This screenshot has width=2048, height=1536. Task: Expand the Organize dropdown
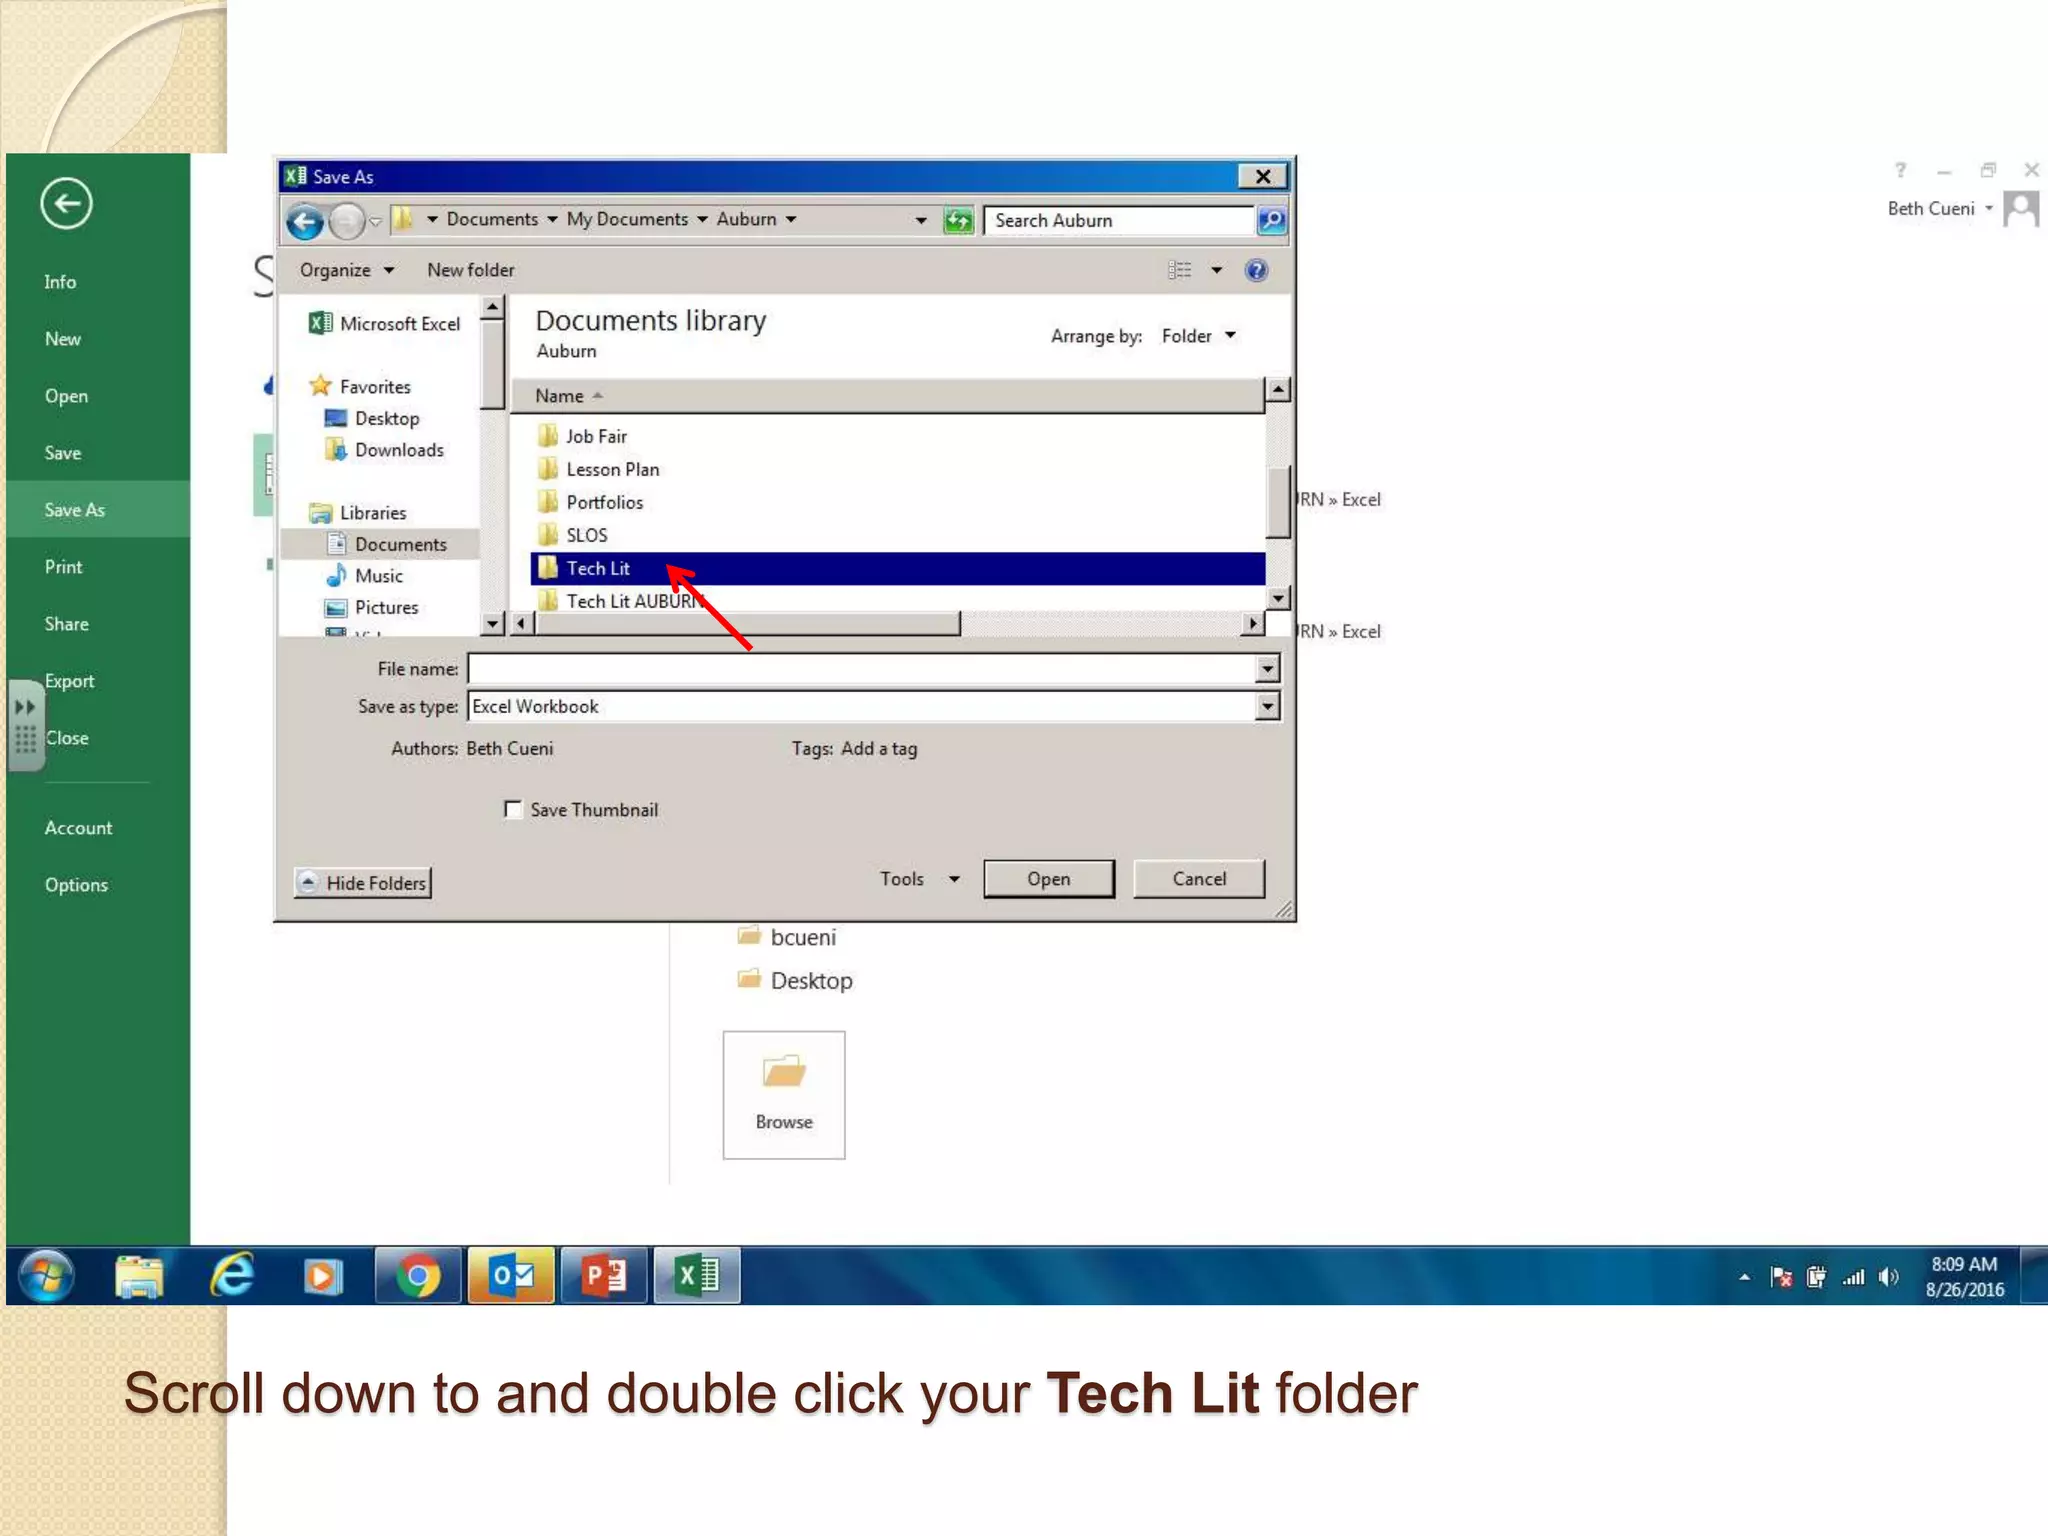[346, 270]
